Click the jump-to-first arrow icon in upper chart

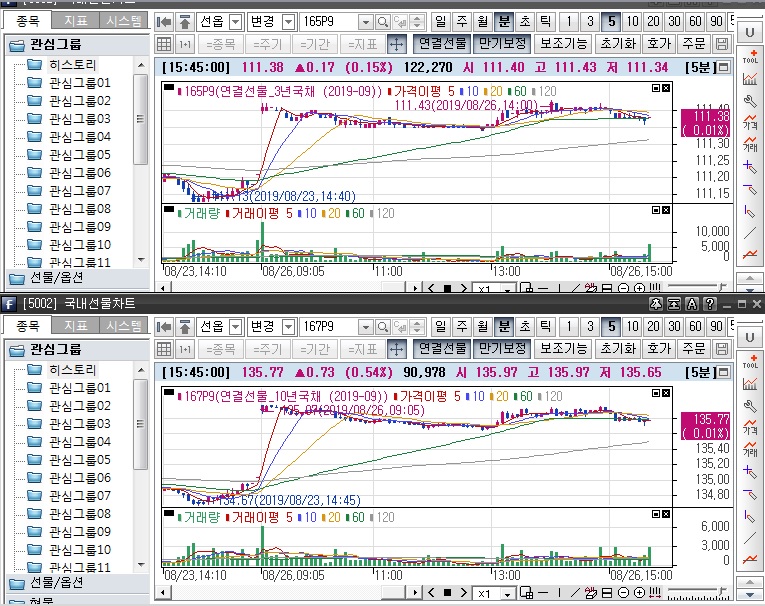click(164, 22)
